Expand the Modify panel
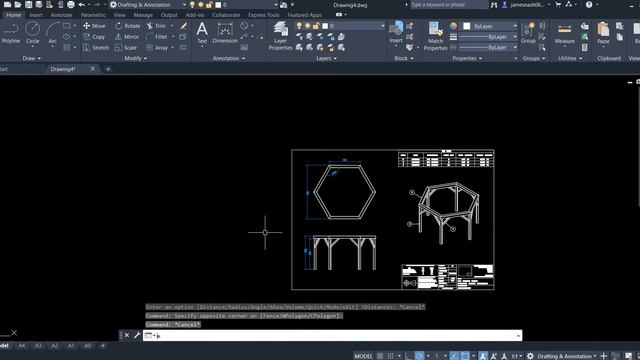The width and height of the screenshot is (640, 360). pos(136,58)
